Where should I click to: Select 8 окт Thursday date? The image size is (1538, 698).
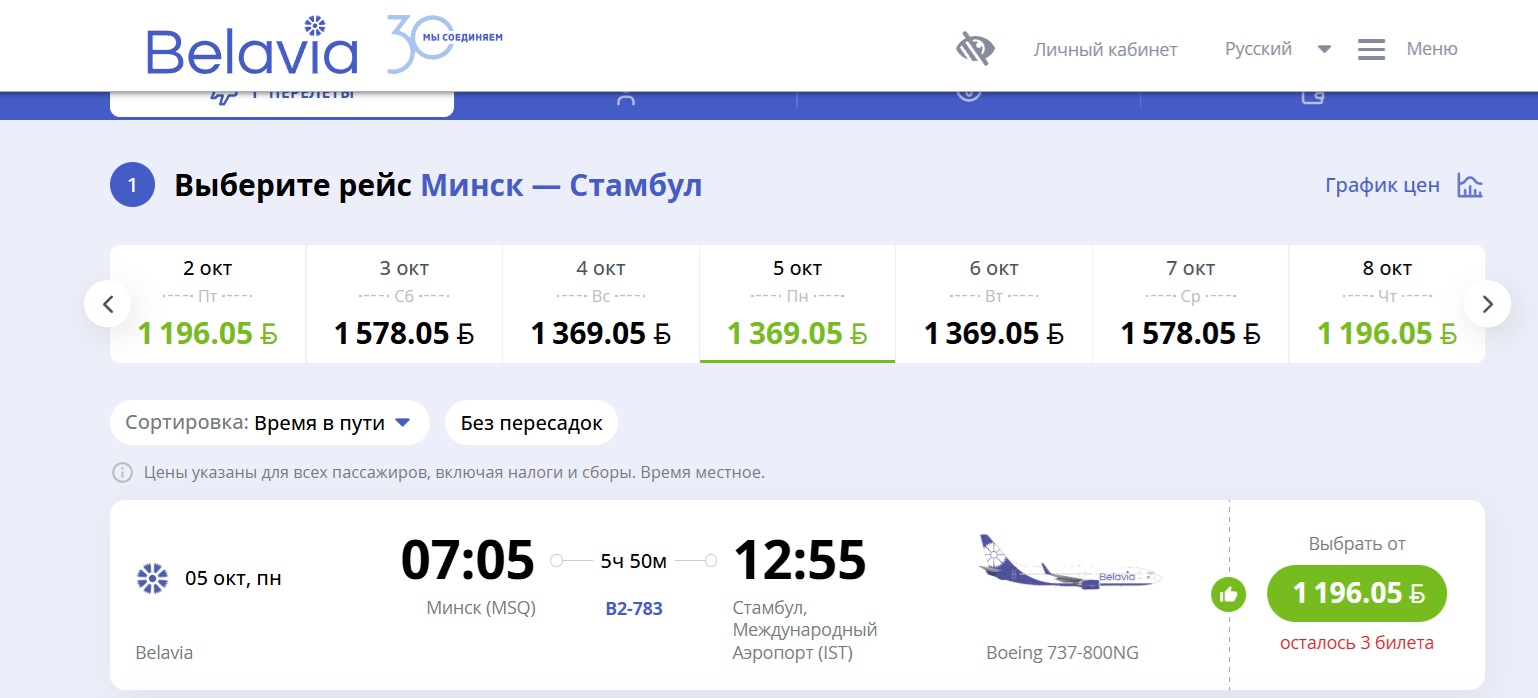coord(1387,304)
